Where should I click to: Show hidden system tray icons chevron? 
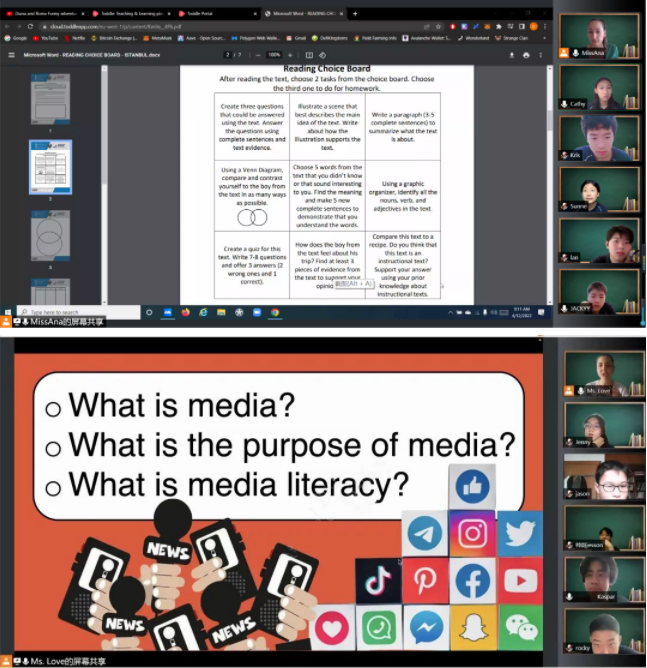pos(450,313)
